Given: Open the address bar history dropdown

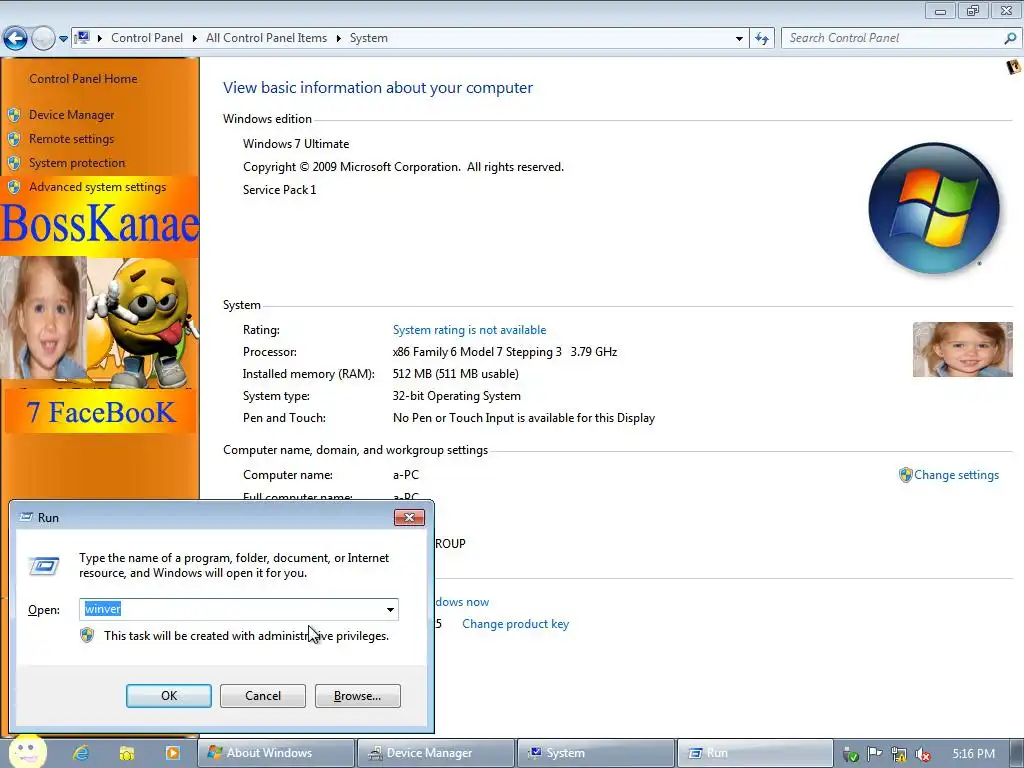Looking at the screenshot, I should coord(739,39).
